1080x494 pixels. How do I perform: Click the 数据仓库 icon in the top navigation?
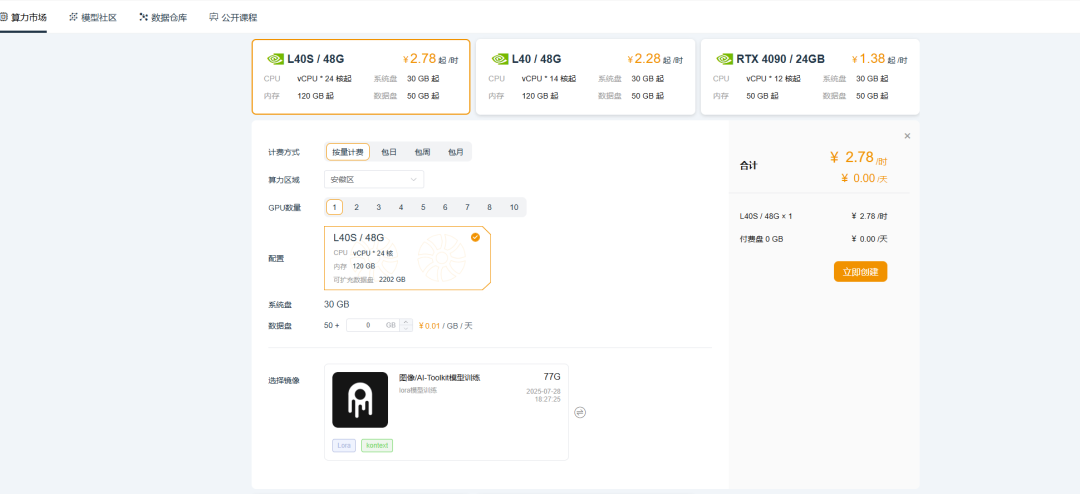143,17
